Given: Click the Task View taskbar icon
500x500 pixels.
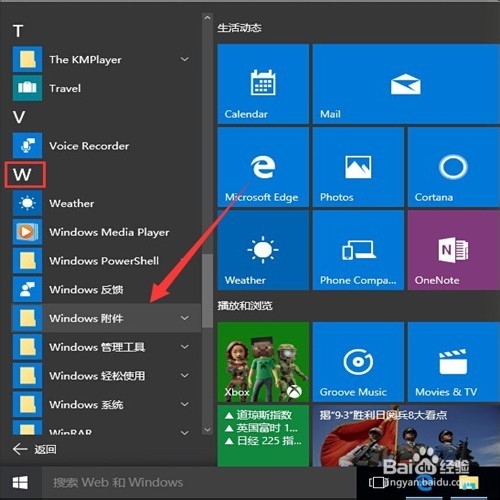Looking at the screenshot, I should (378, 482).
